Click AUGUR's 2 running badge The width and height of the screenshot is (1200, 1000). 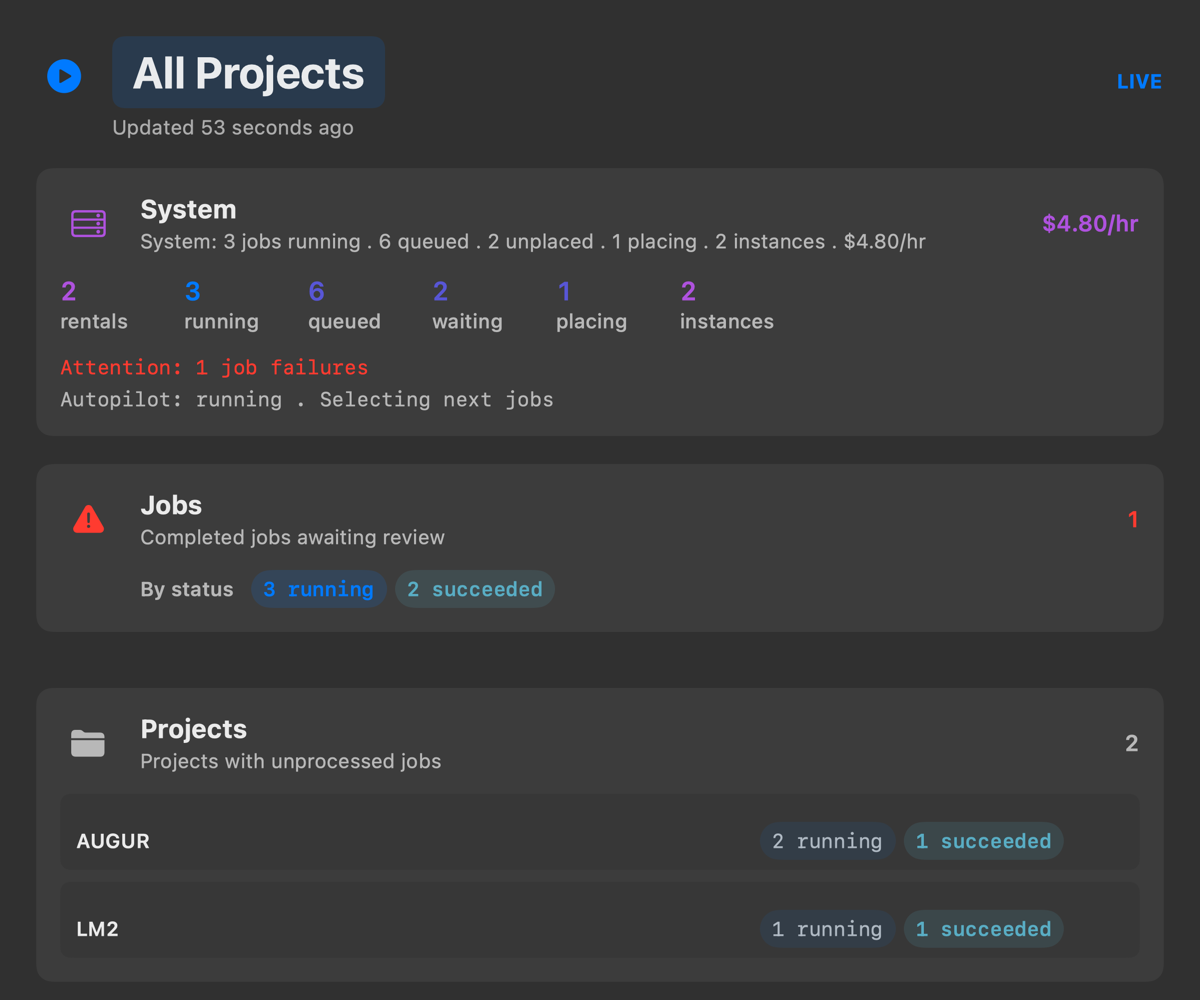[x=827, y=841]
